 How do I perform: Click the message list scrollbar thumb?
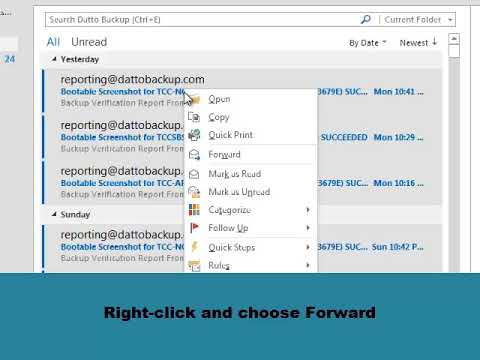(x=454, y=51)
